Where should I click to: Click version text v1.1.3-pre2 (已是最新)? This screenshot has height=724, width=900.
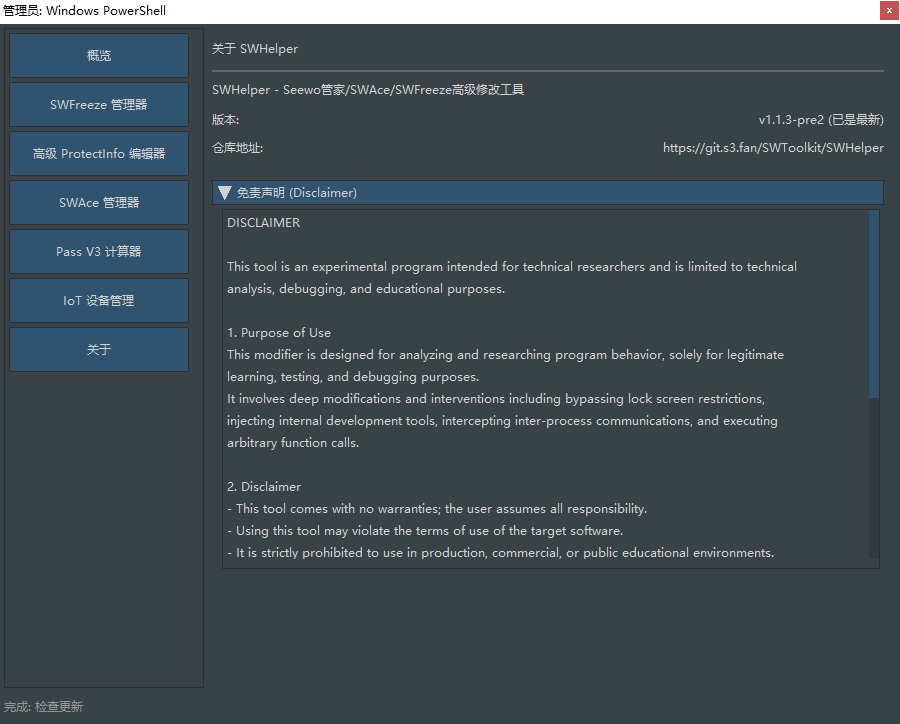point(821,119)
